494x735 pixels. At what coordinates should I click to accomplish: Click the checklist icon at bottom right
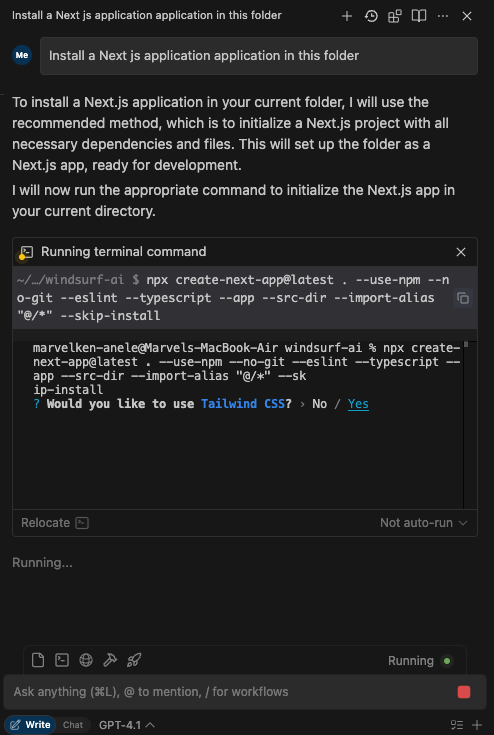pyautogui.click(x=457, y=725)
